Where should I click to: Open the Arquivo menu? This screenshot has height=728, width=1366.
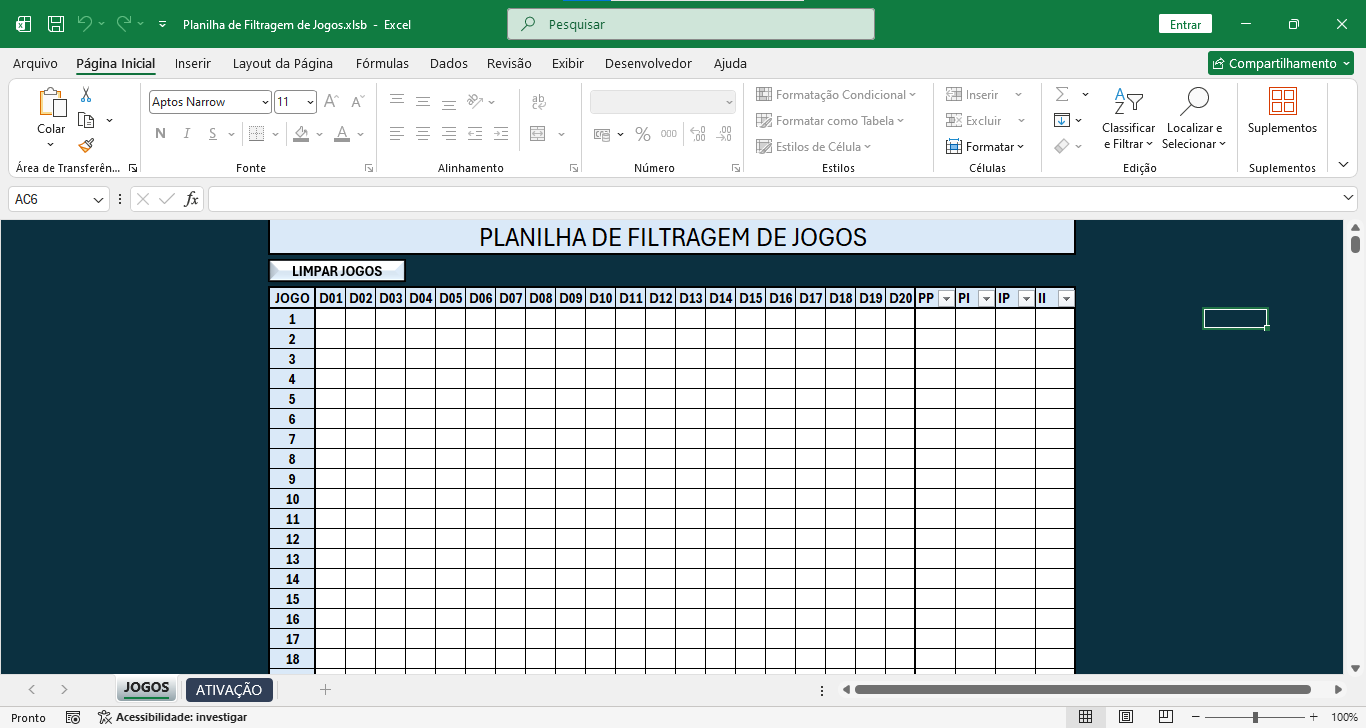click(x=35, y=63)
